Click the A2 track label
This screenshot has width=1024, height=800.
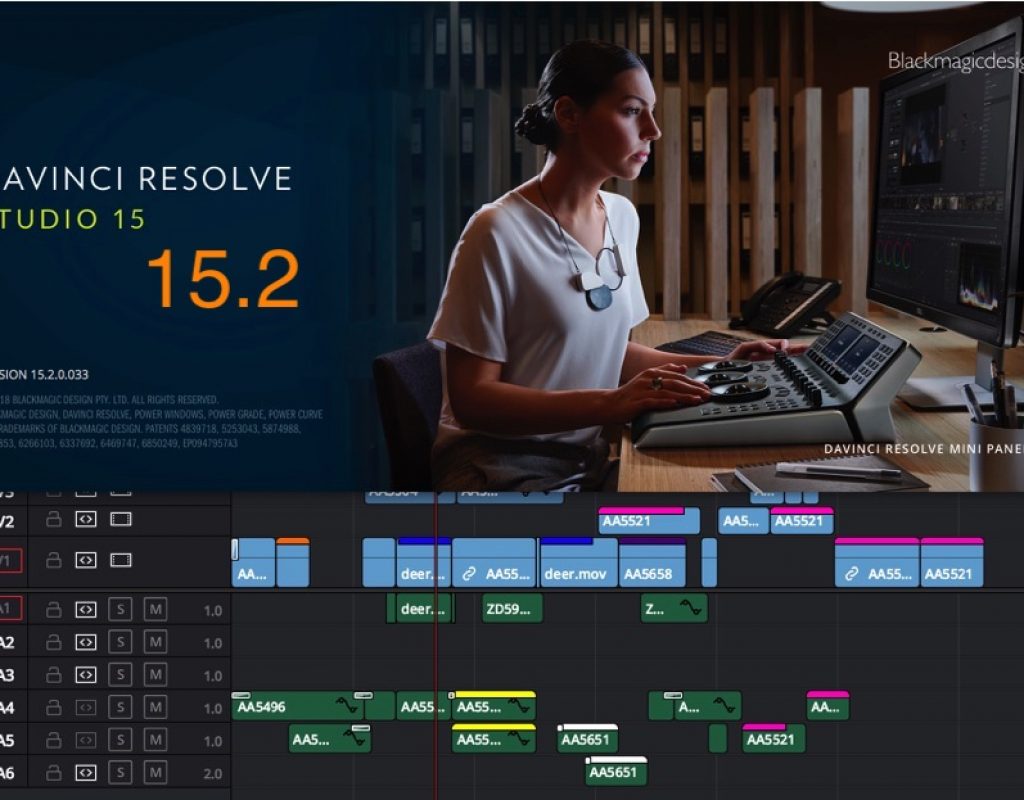[7, 643]
